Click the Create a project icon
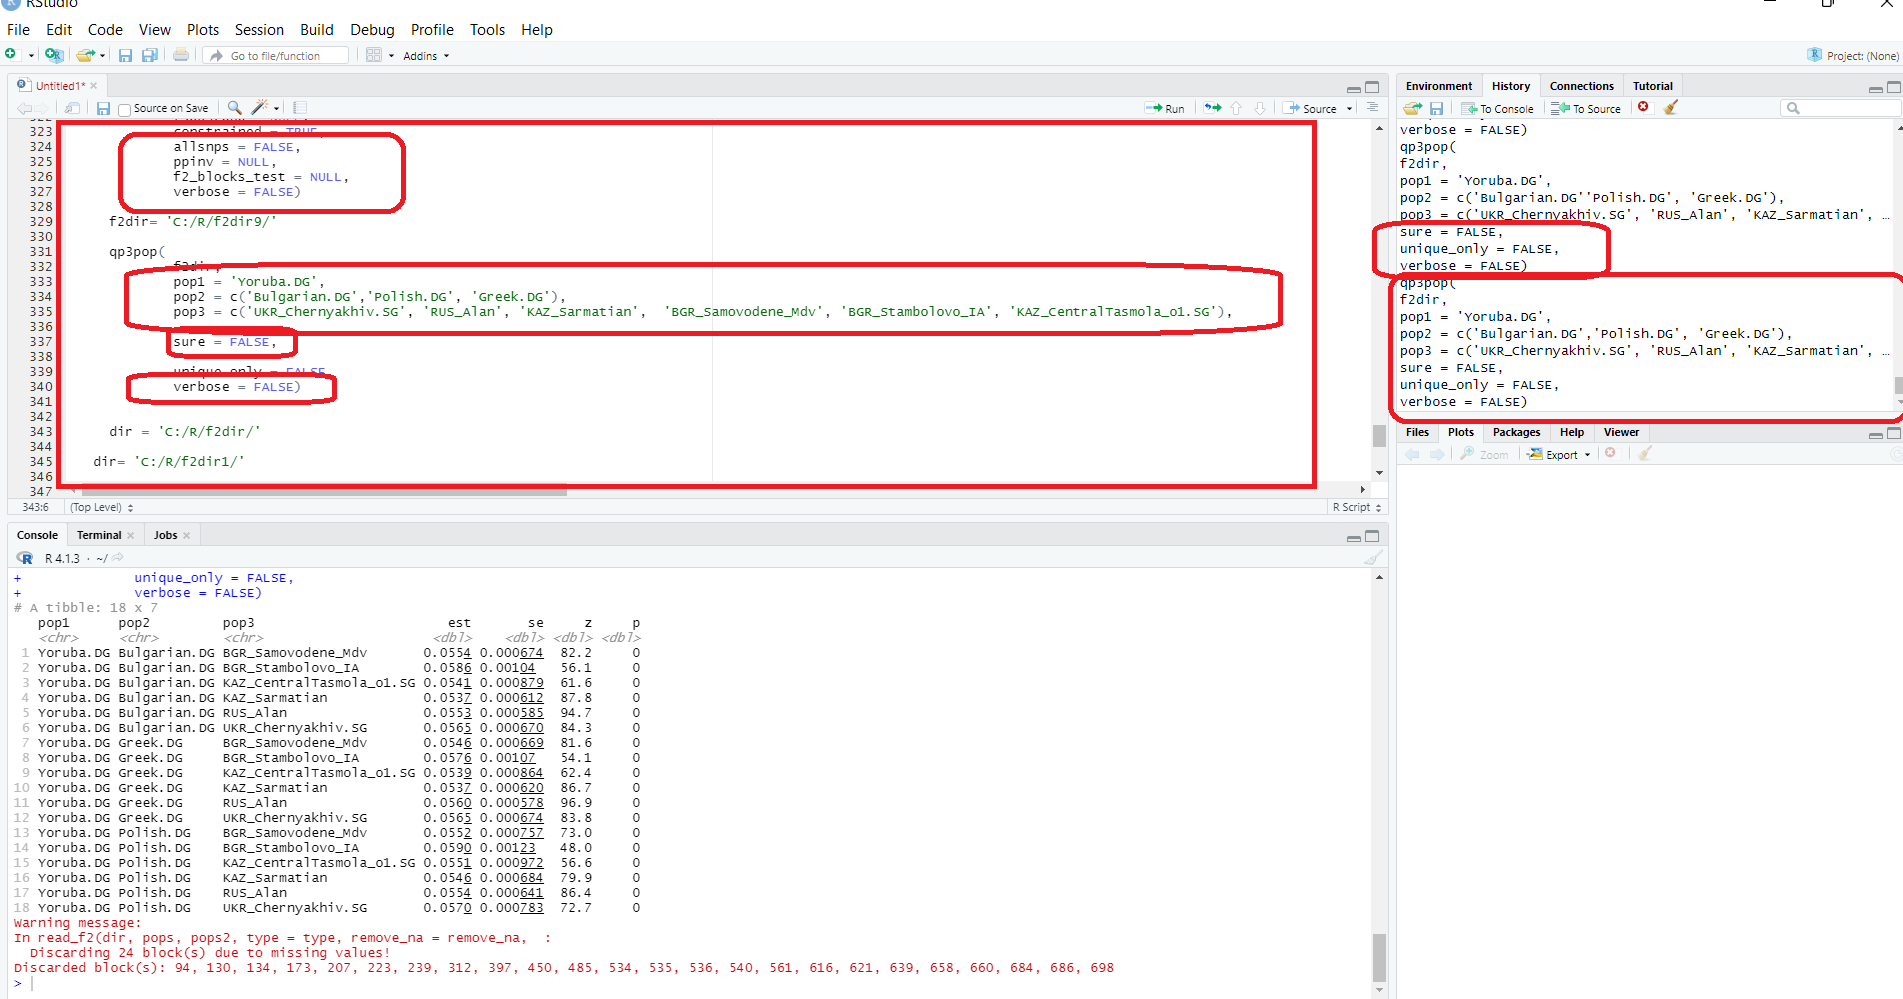This screenshot has height=999, width=1903. point(54,56)
